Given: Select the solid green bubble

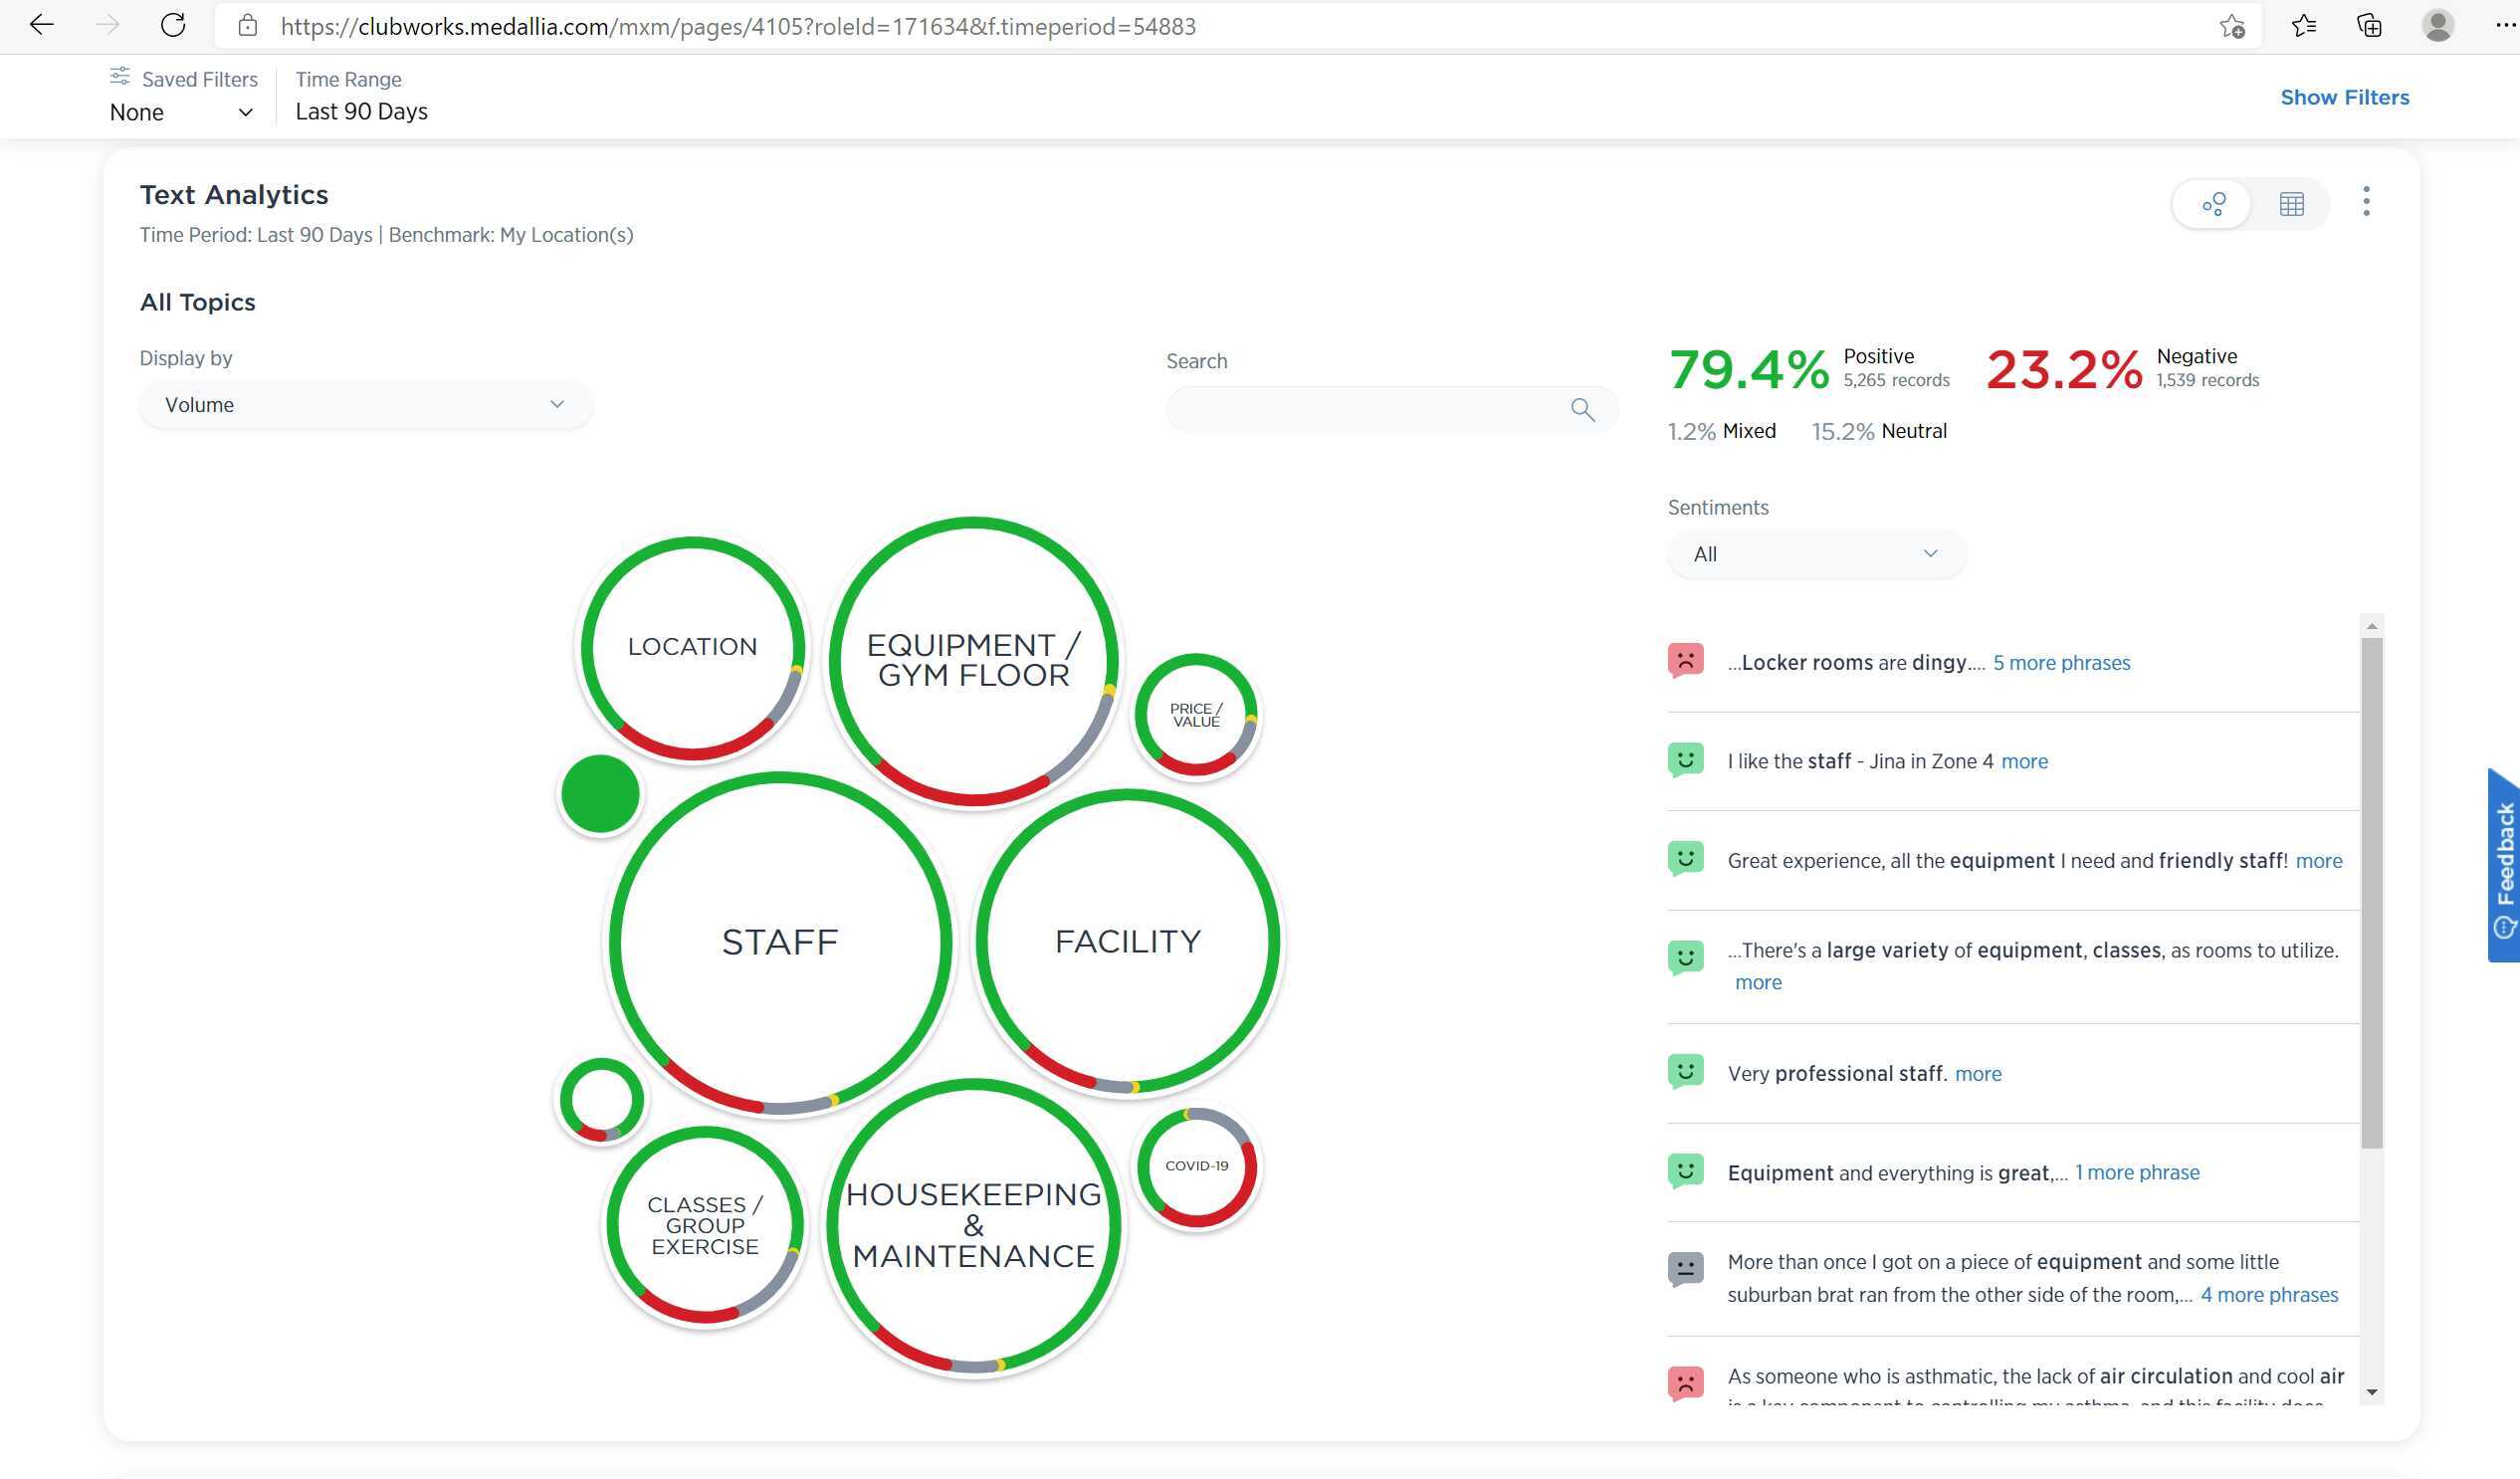Looking at the screenshot, I should tap(600, 793).
